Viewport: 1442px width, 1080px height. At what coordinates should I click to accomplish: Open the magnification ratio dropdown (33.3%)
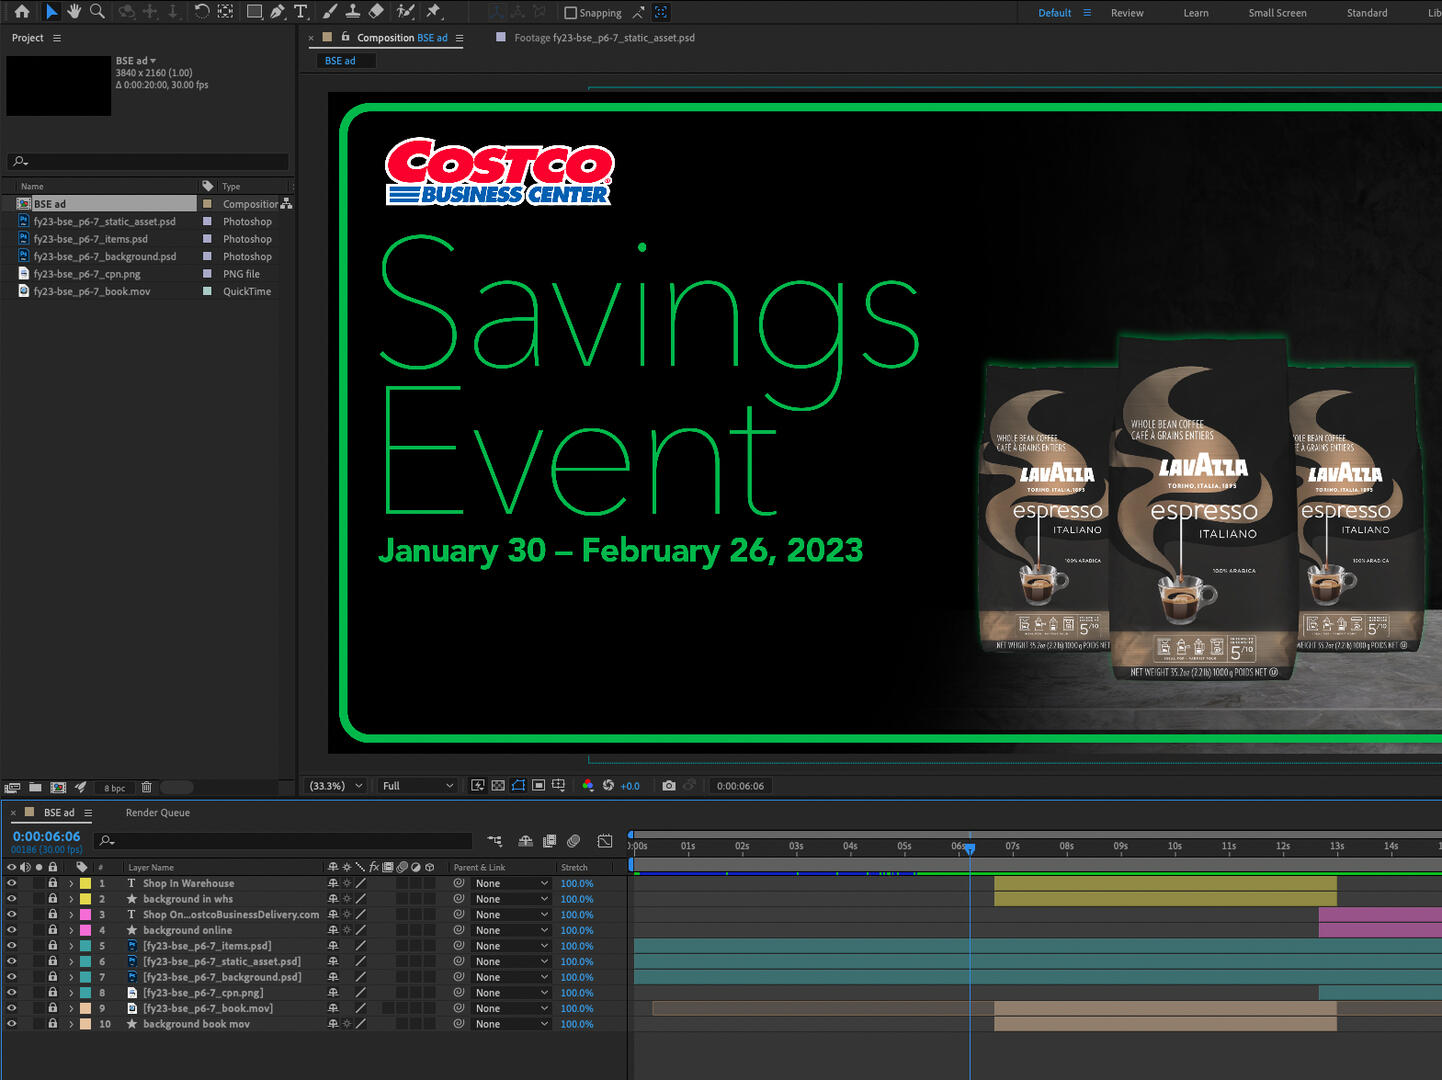pyautogui.click(x=336, y=786)
